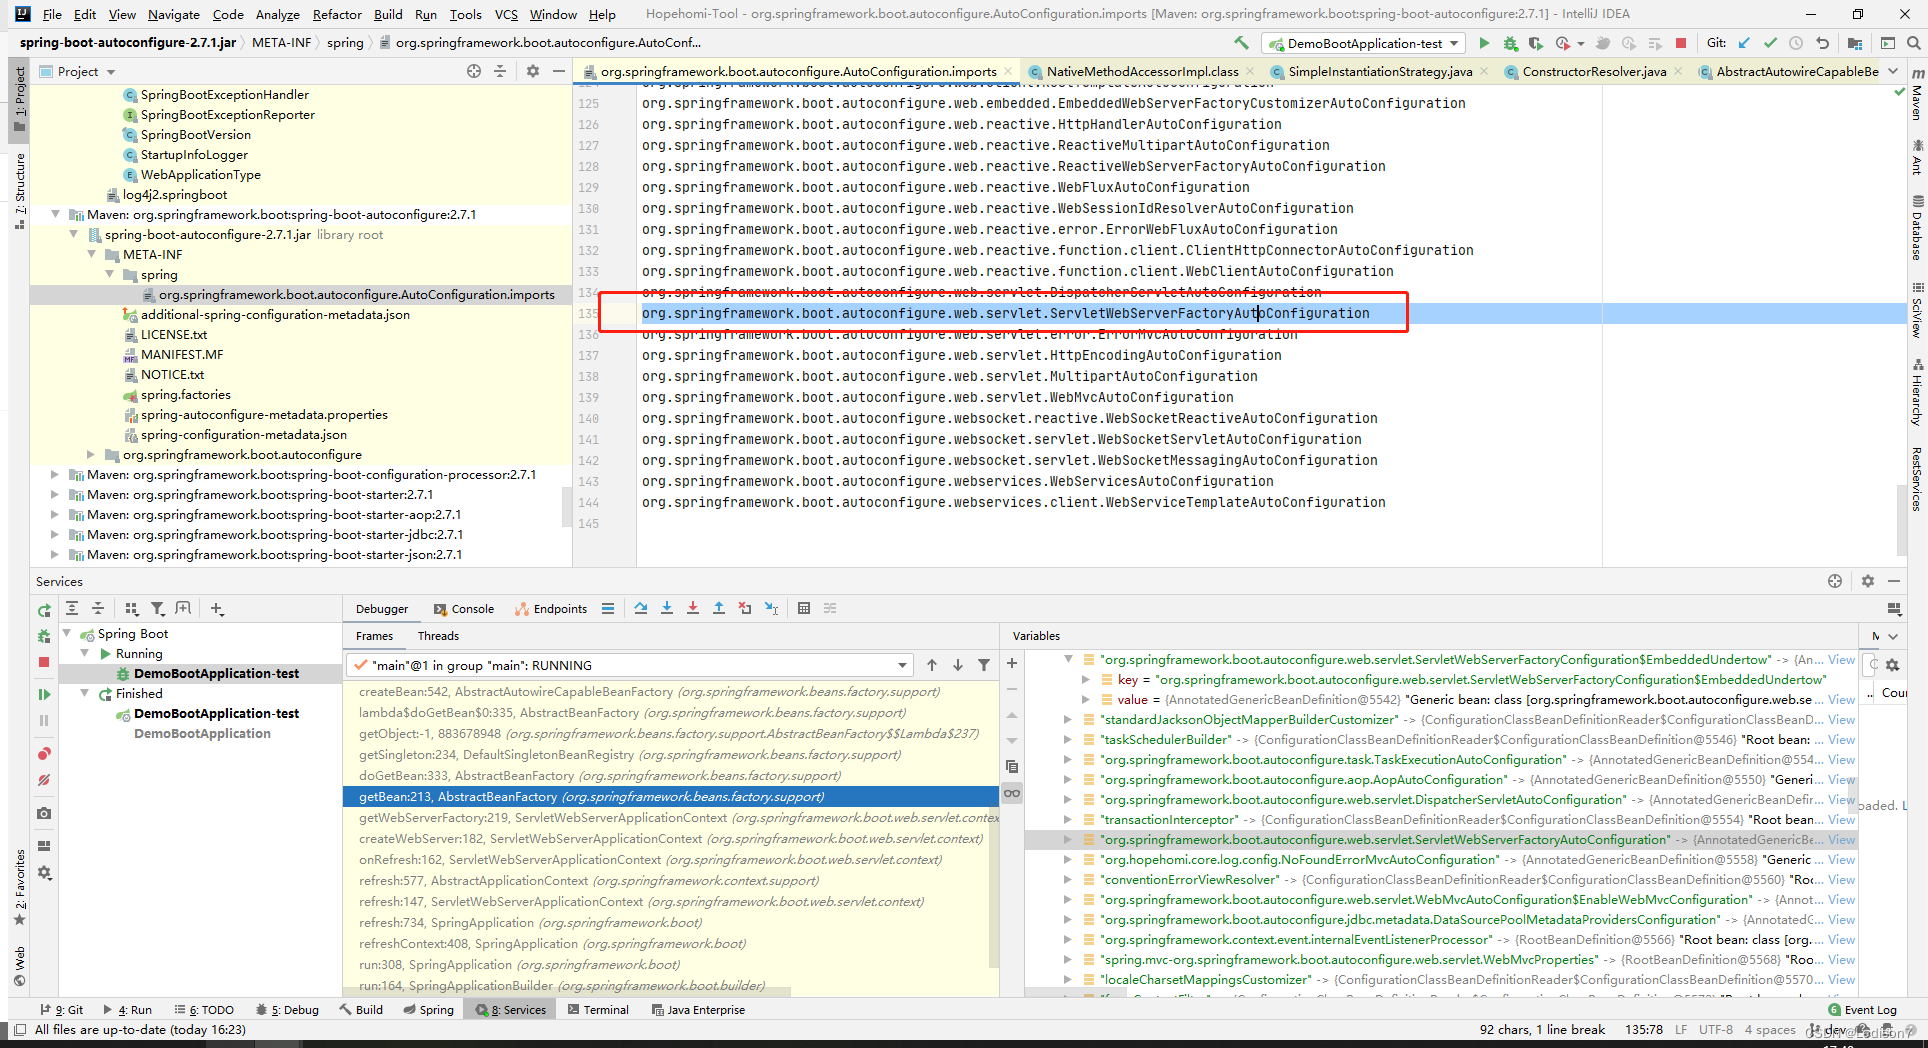Hide the Project panel with the minus icon

559,71
